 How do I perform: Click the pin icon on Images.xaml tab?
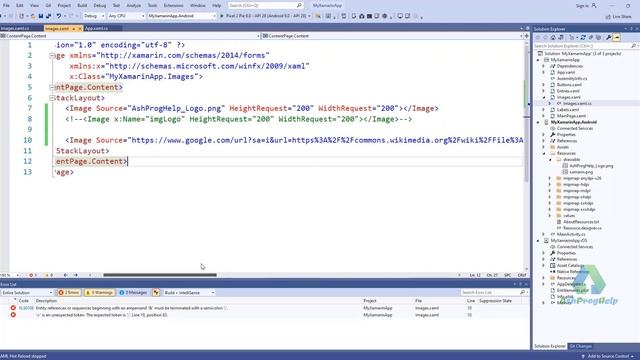[x=73, y=29]
